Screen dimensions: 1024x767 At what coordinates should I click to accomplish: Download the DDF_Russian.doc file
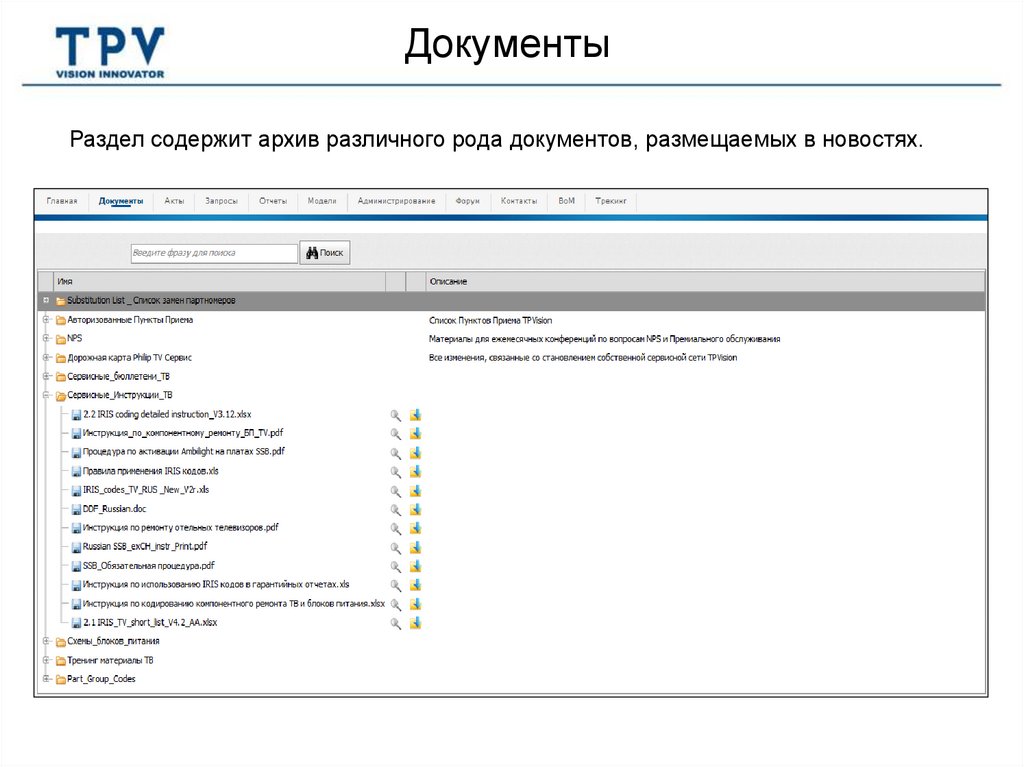click(x=415, y=509)
